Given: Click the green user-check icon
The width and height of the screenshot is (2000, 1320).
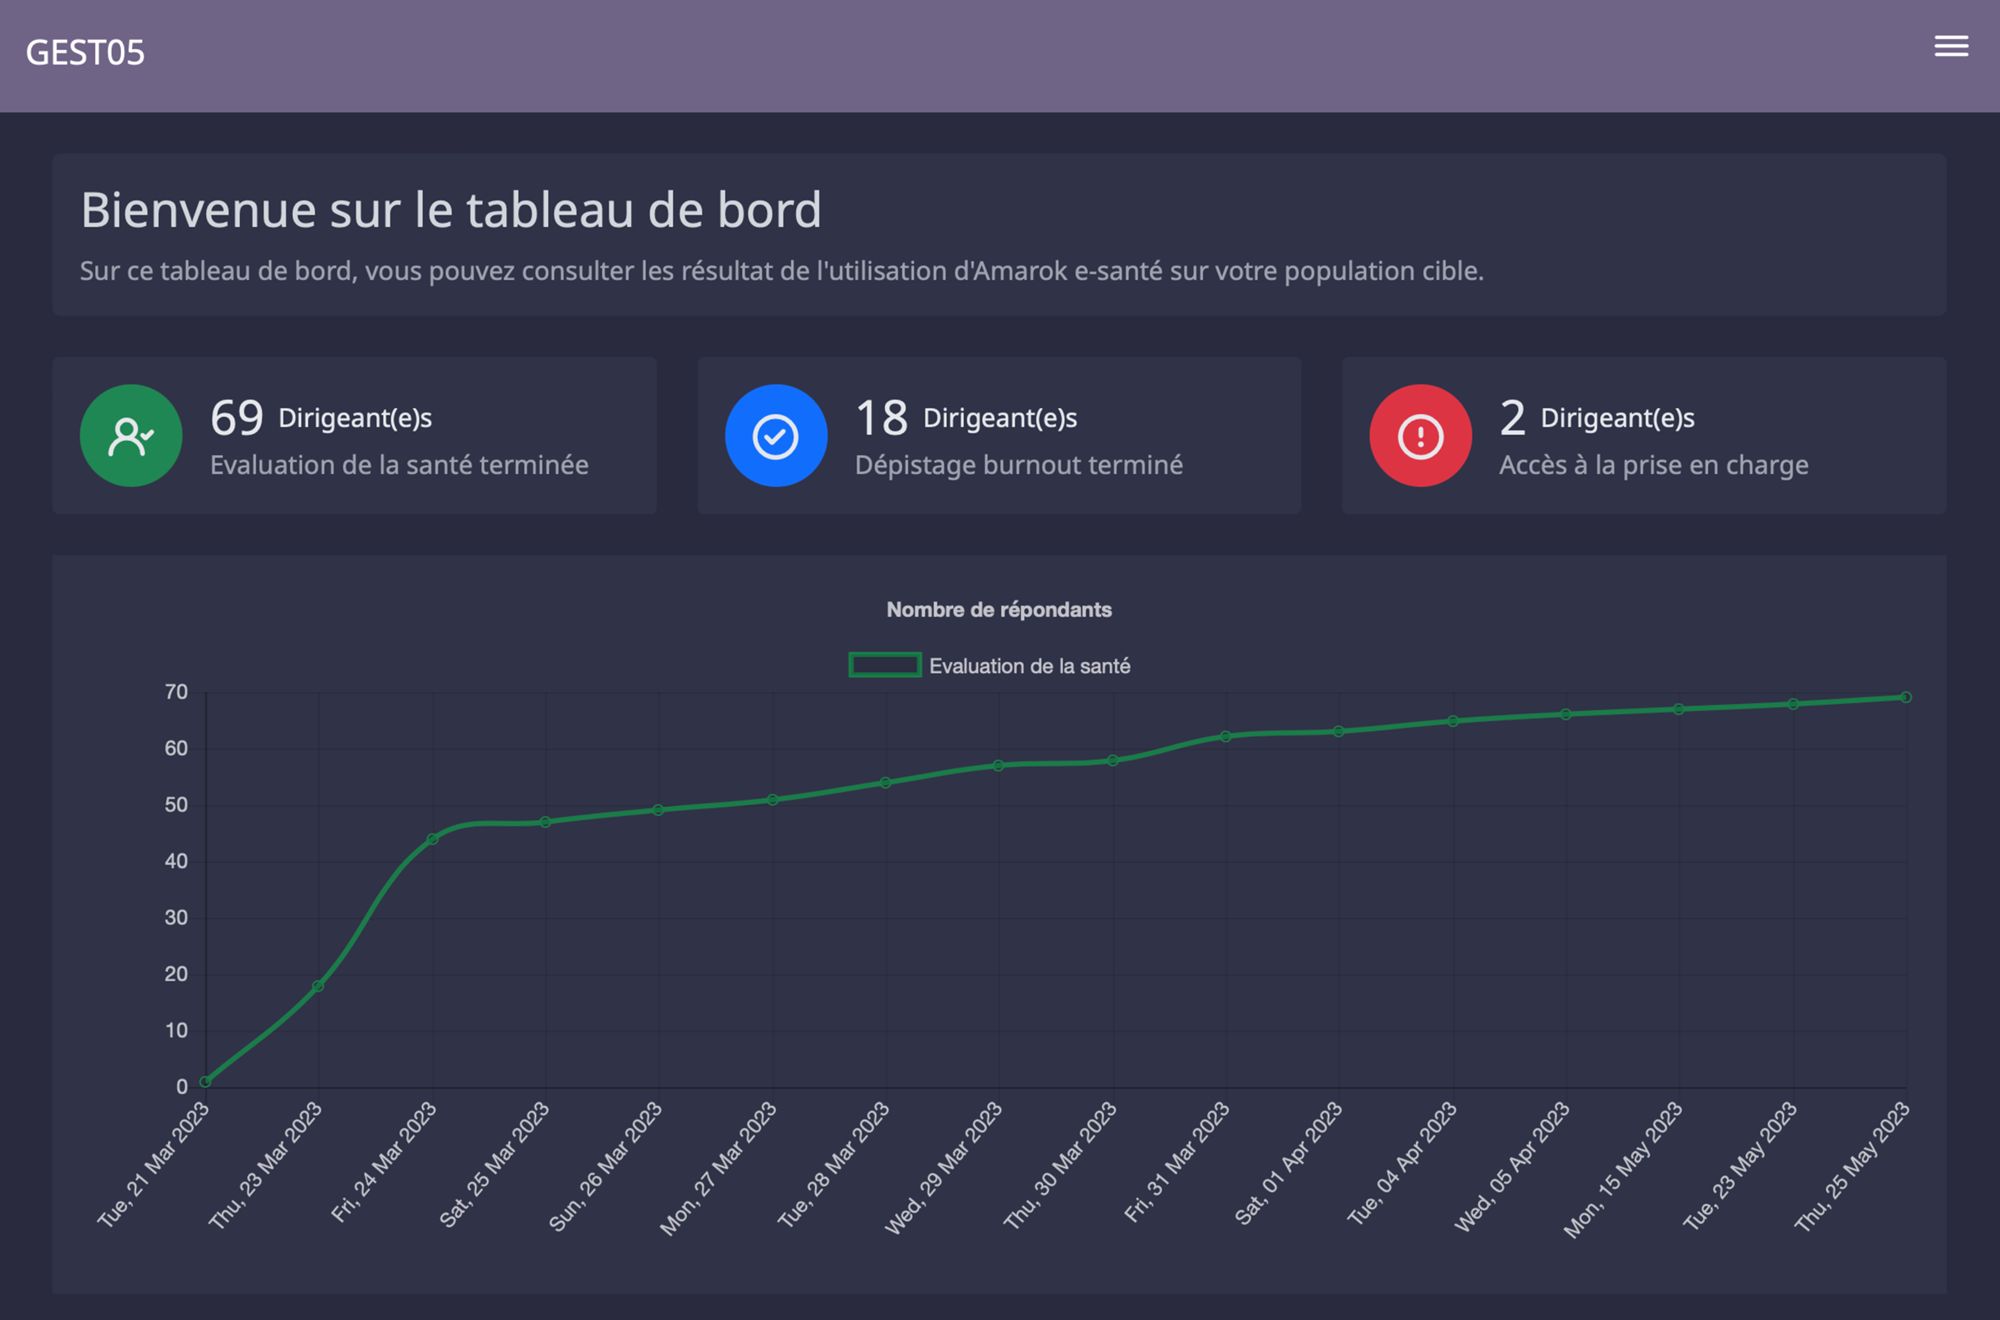Looking at the screenshot, I should tap(131, 436).
